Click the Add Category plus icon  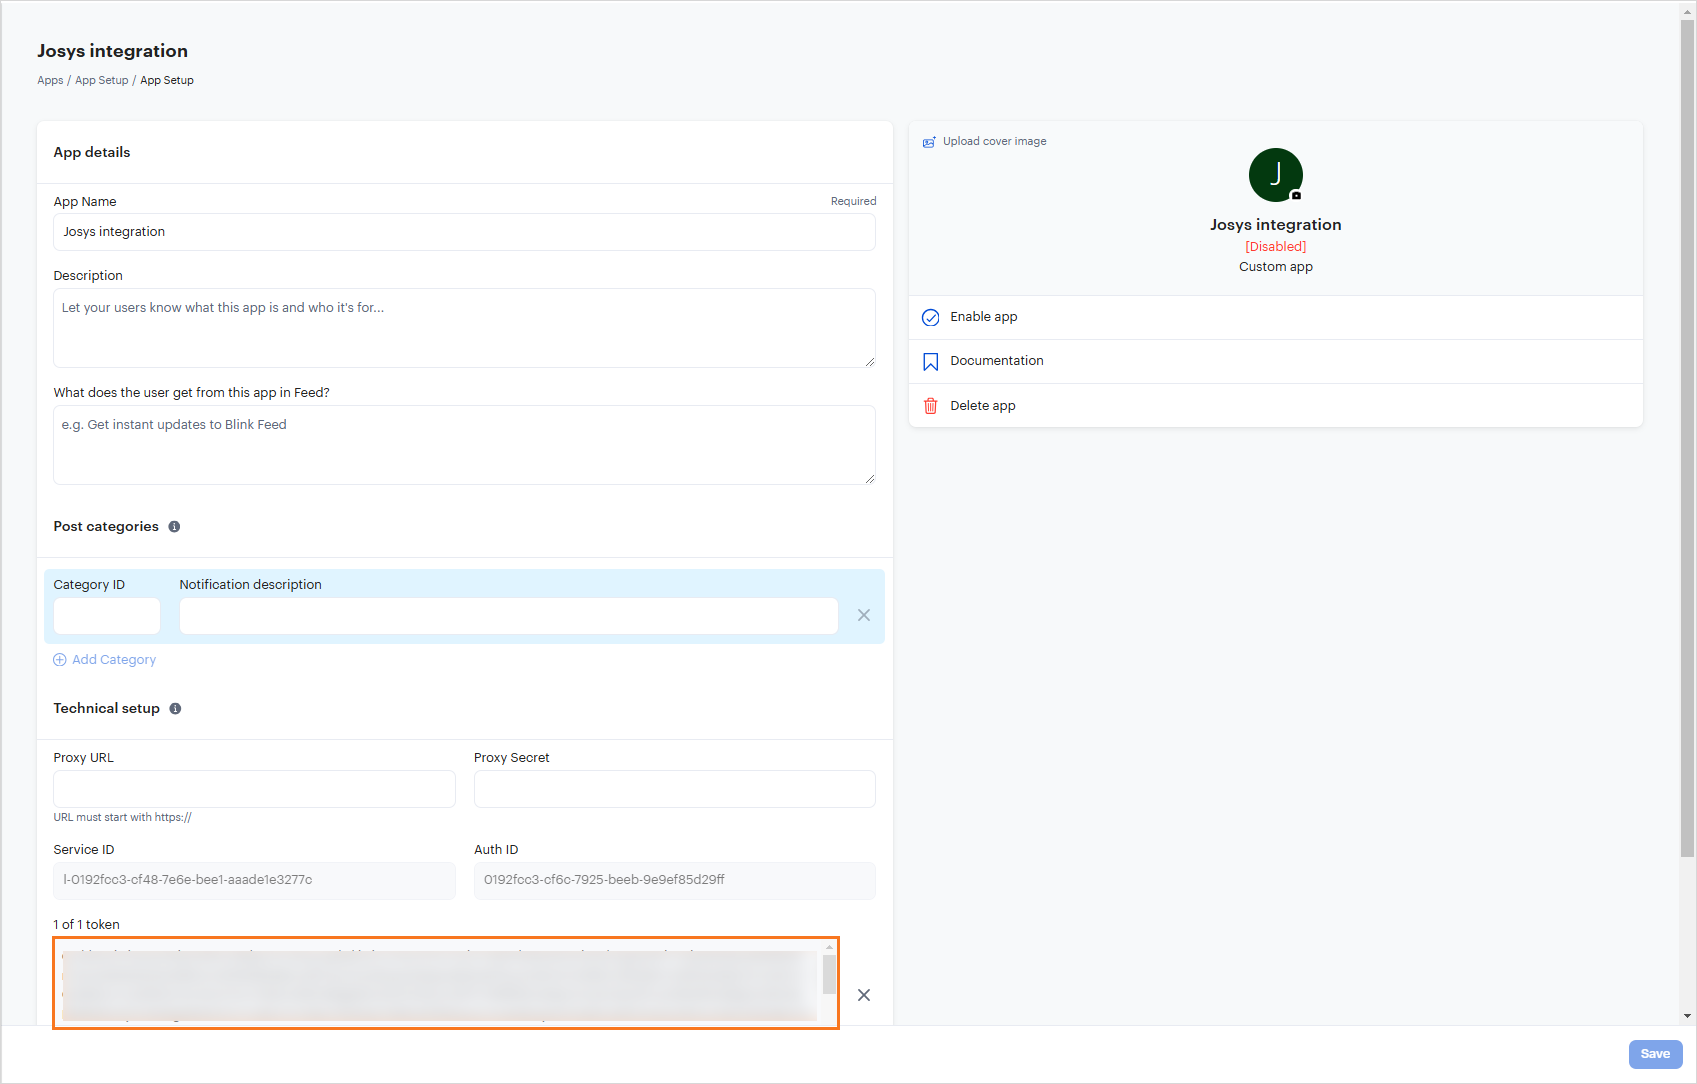(60, 660)
